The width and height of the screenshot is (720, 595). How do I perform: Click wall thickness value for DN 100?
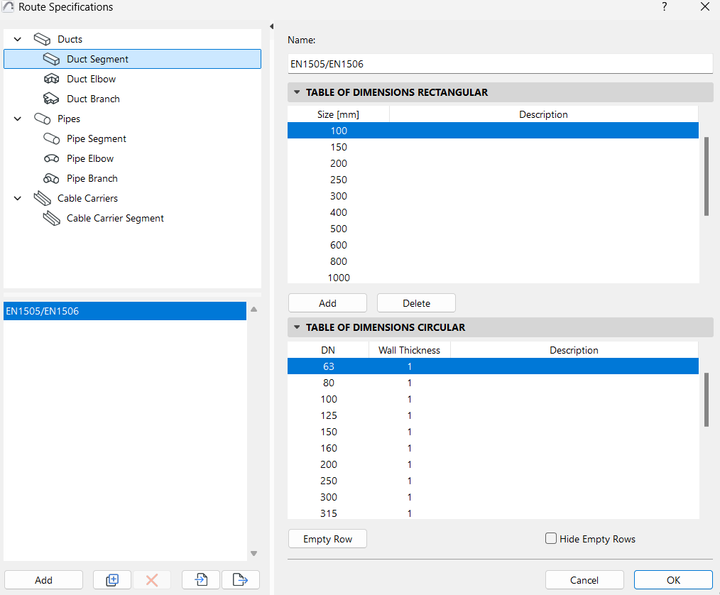(x=409, y=399)
